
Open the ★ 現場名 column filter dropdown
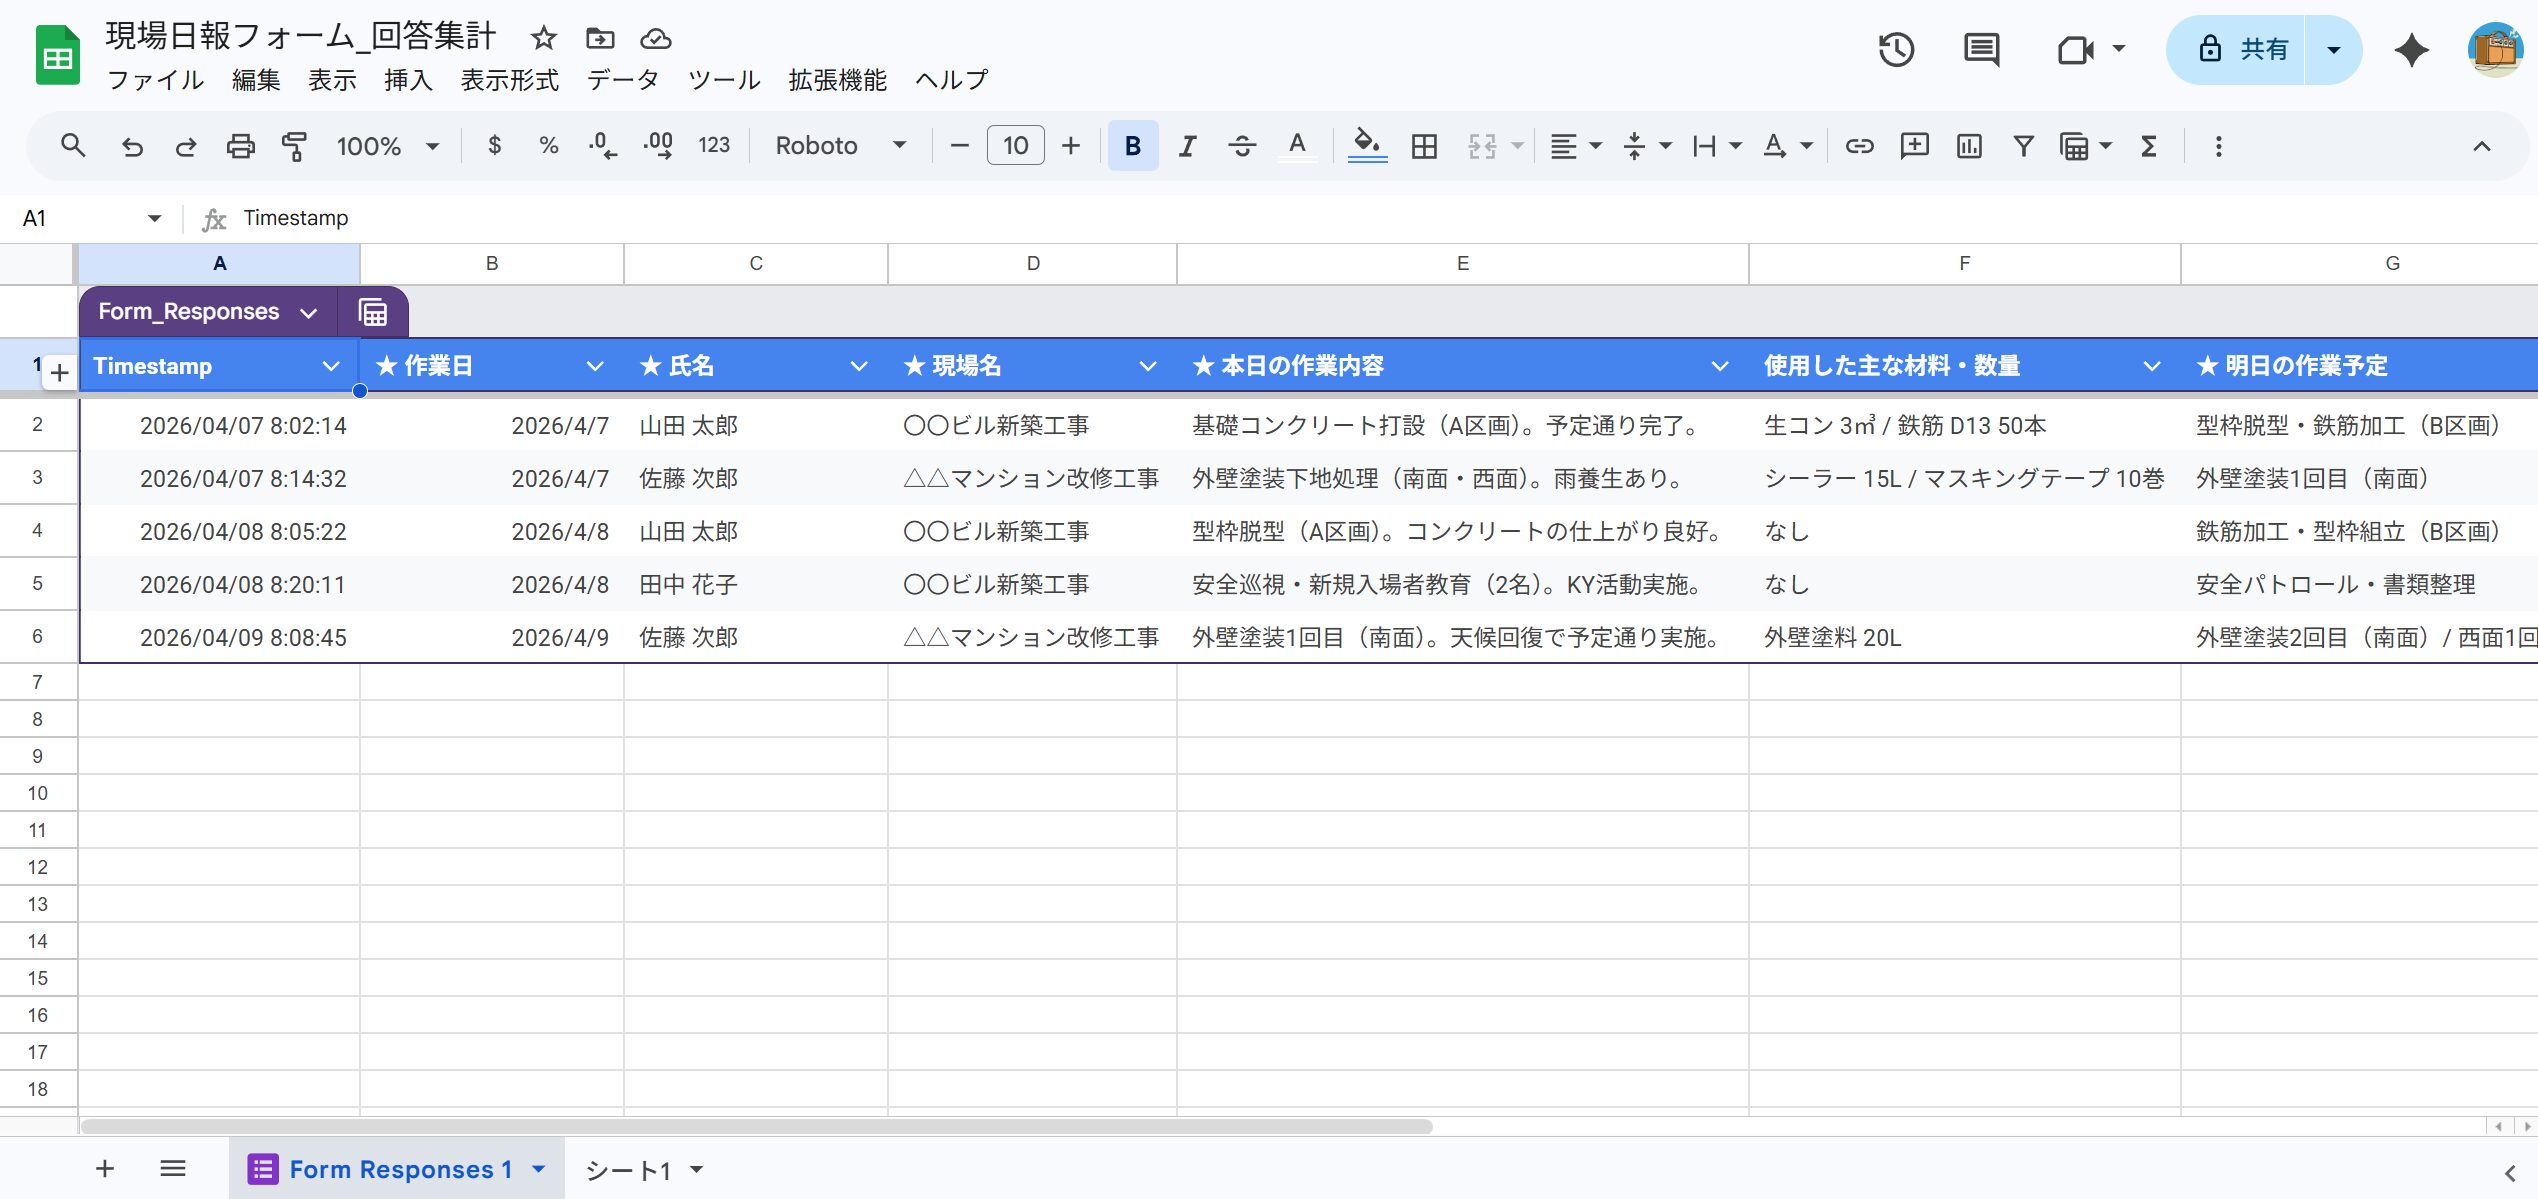click(1147, 366)
